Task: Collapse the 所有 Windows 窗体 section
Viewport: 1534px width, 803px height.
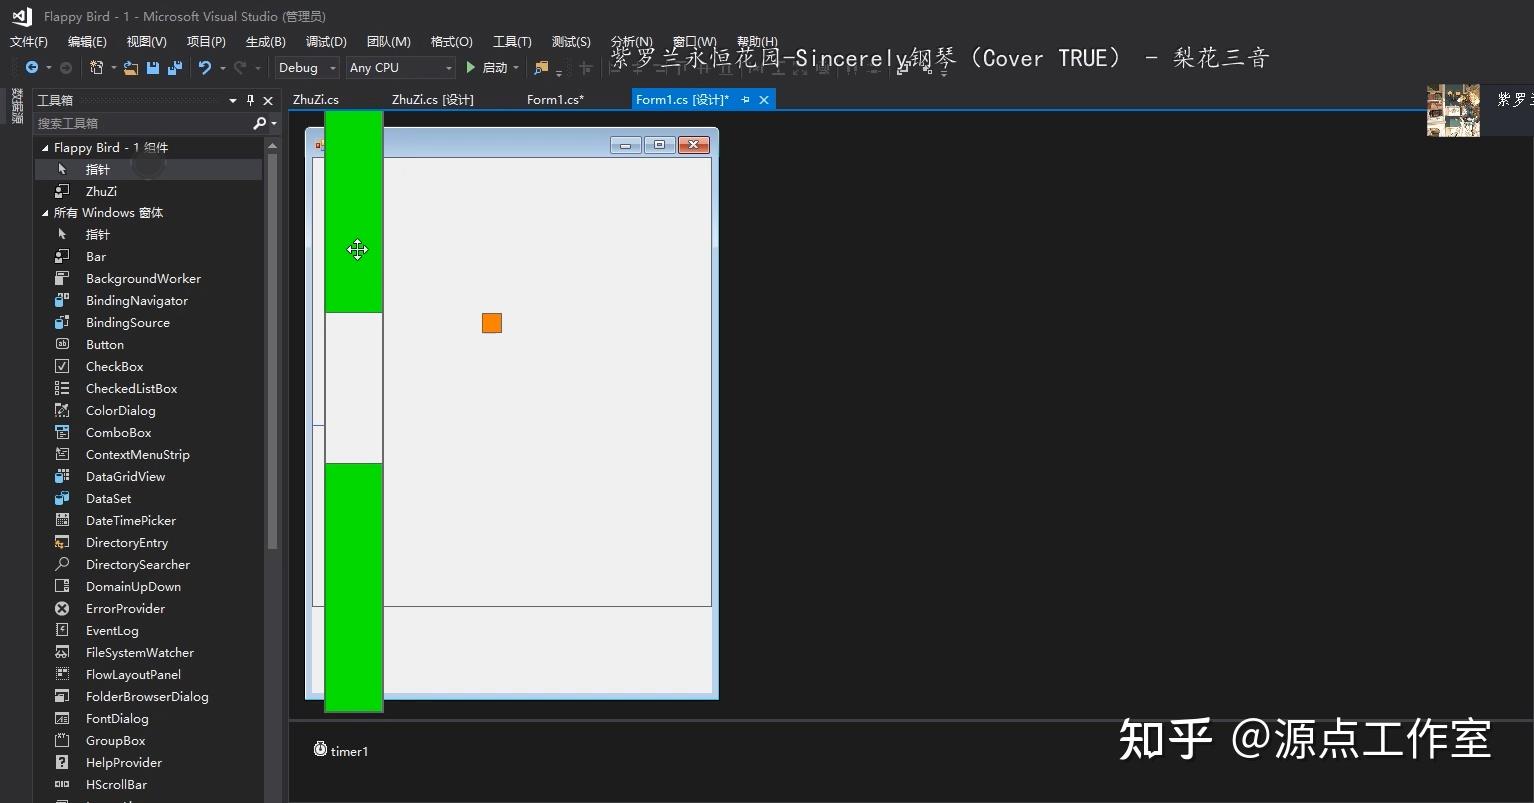Action: click(x=43, y=212)
